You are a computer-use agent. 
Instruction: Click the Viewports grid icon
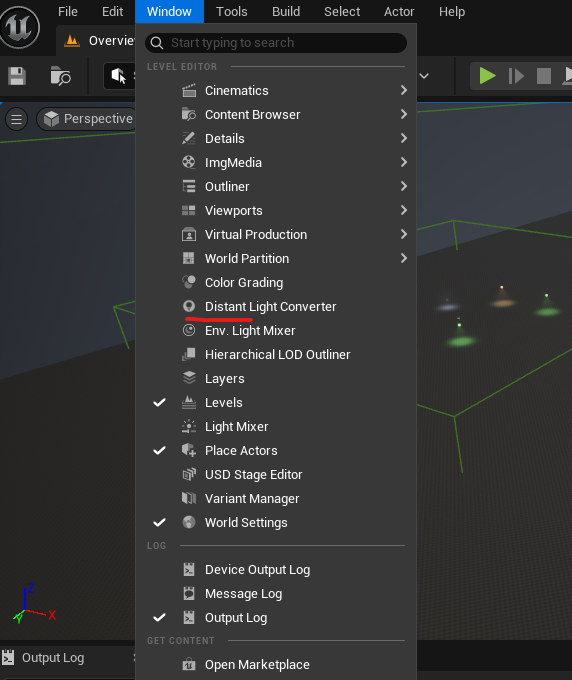[x=189, y=210]
